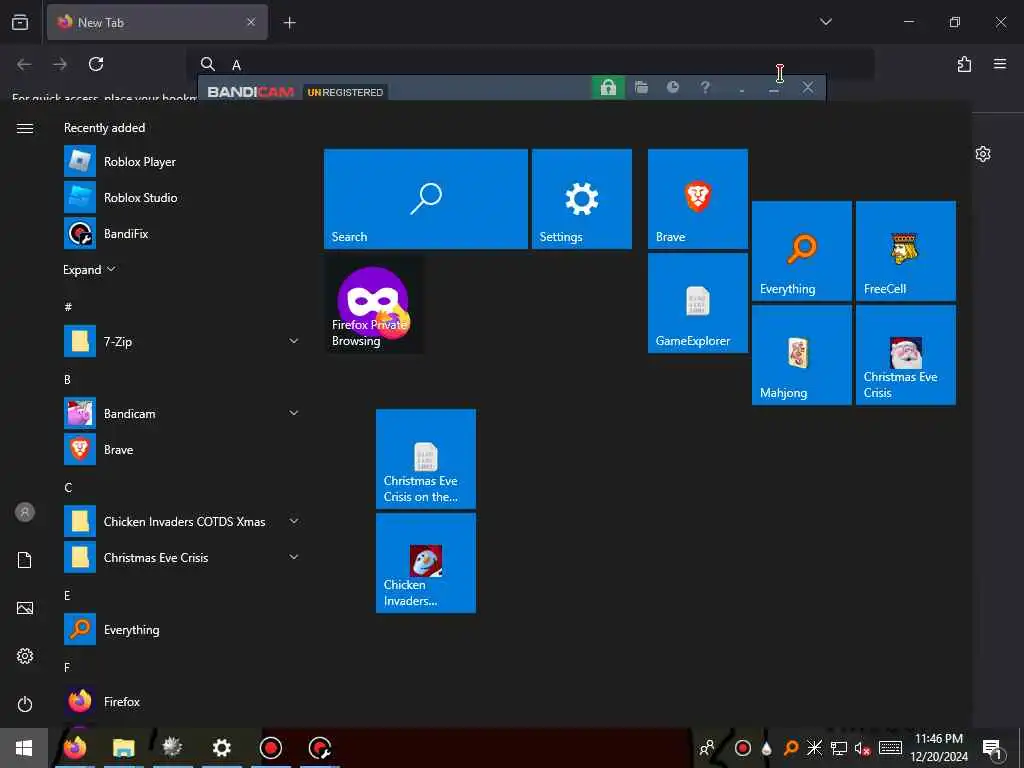1024x768 pixels.
Task: Click the muted volume tray icon
Action: (862, 748)
